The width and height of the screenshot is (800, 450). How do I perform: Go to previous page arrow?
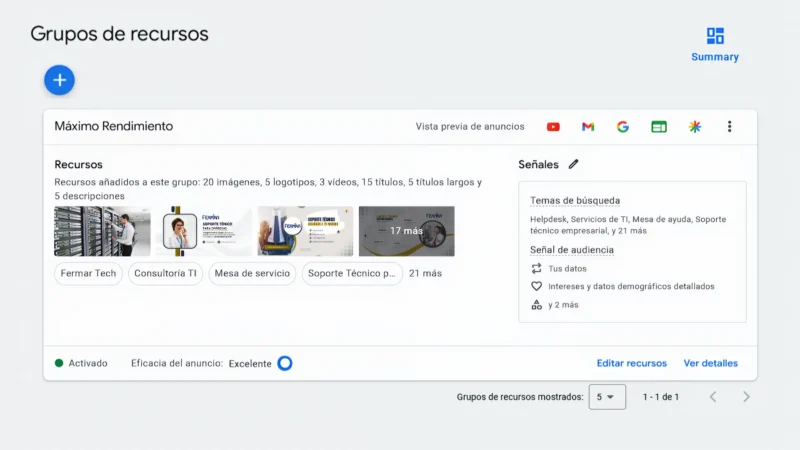(x=713, y=397)
